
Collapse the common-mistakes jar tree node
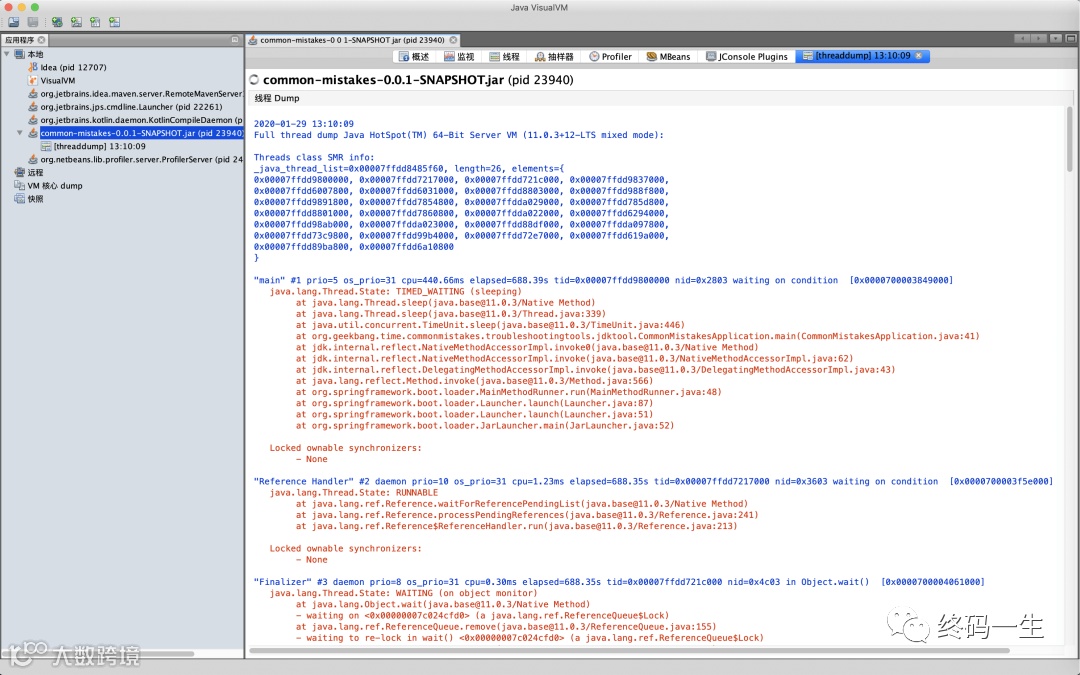click(x=19, y=132)
